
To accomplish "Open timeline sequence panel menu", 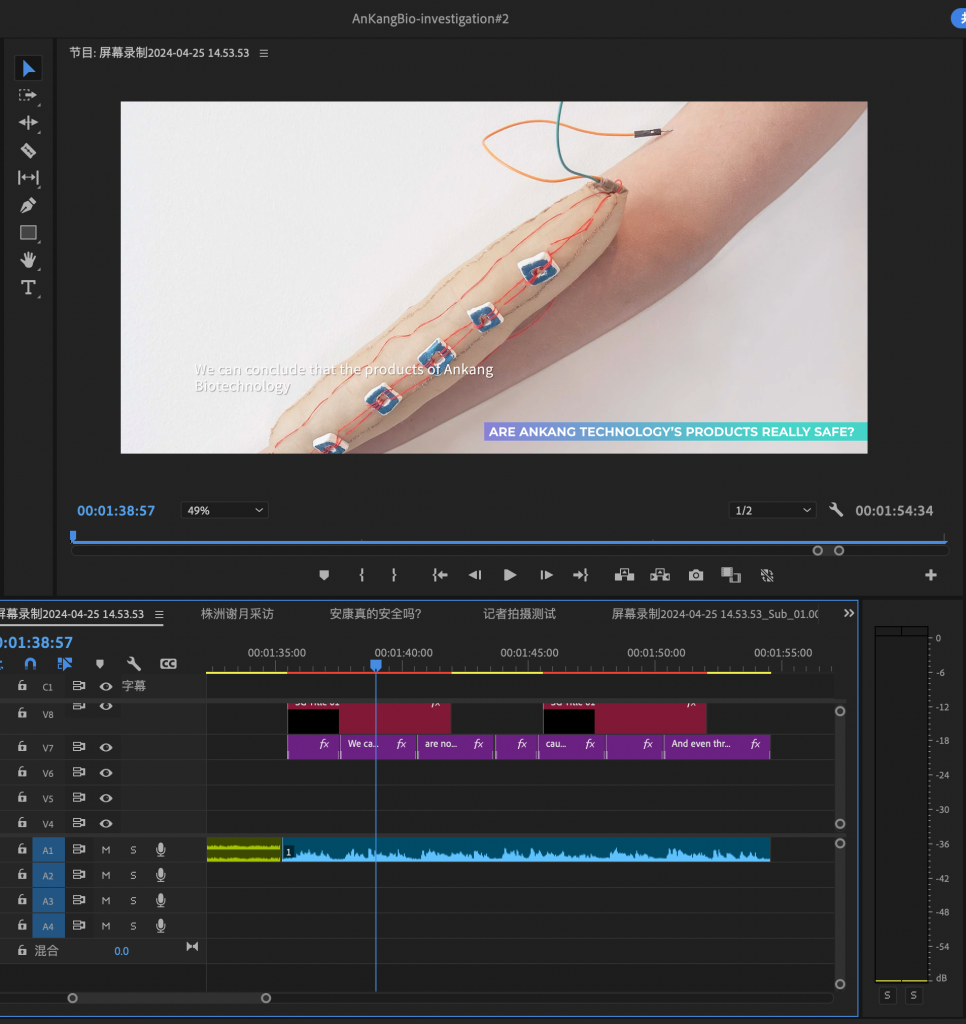I will pyautogui.click(x=159, y=615).
